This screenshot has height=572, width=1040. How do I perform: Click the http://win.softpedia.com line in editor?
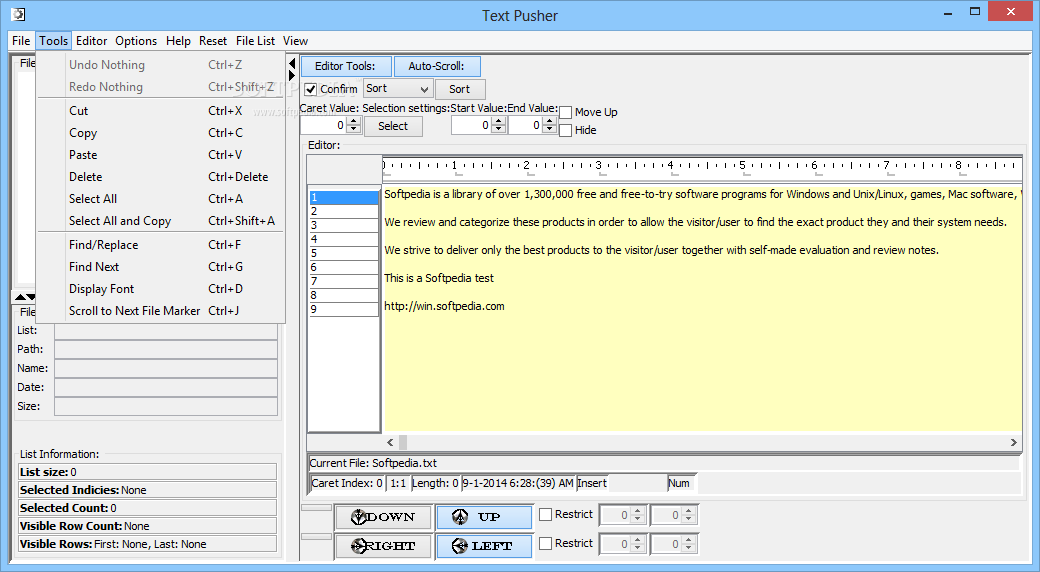click(x=444, y=306)
